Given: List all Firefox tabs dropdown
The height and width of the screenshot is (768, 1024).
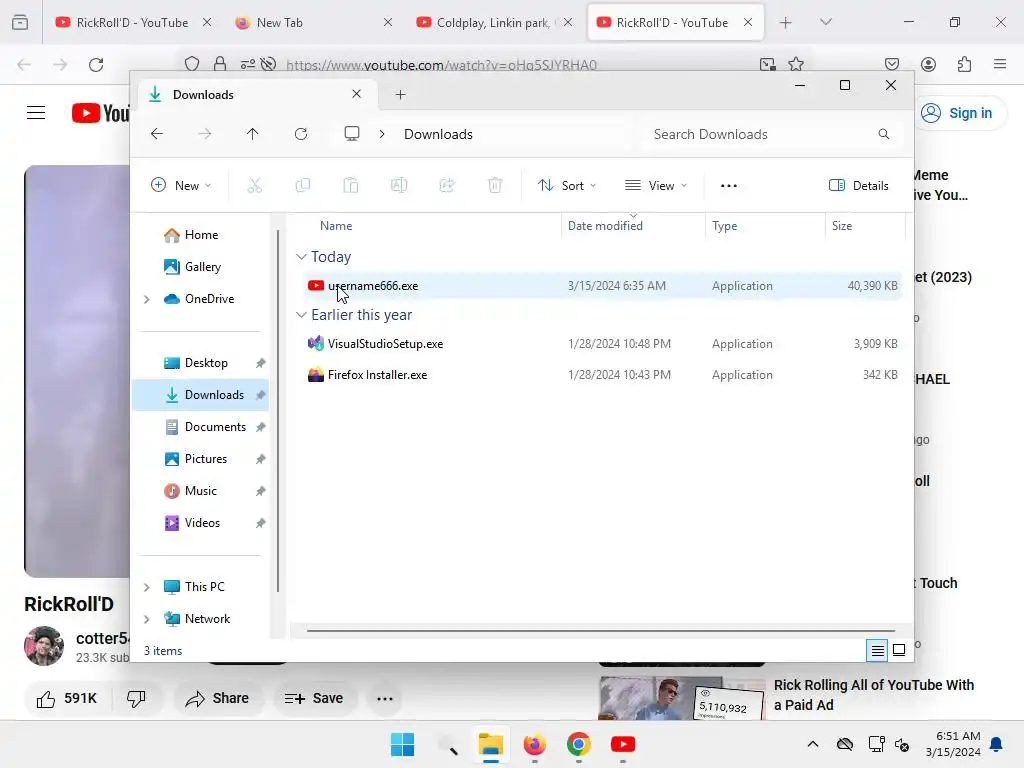Looking at the screenshot, I should click(x=826, y=22).
